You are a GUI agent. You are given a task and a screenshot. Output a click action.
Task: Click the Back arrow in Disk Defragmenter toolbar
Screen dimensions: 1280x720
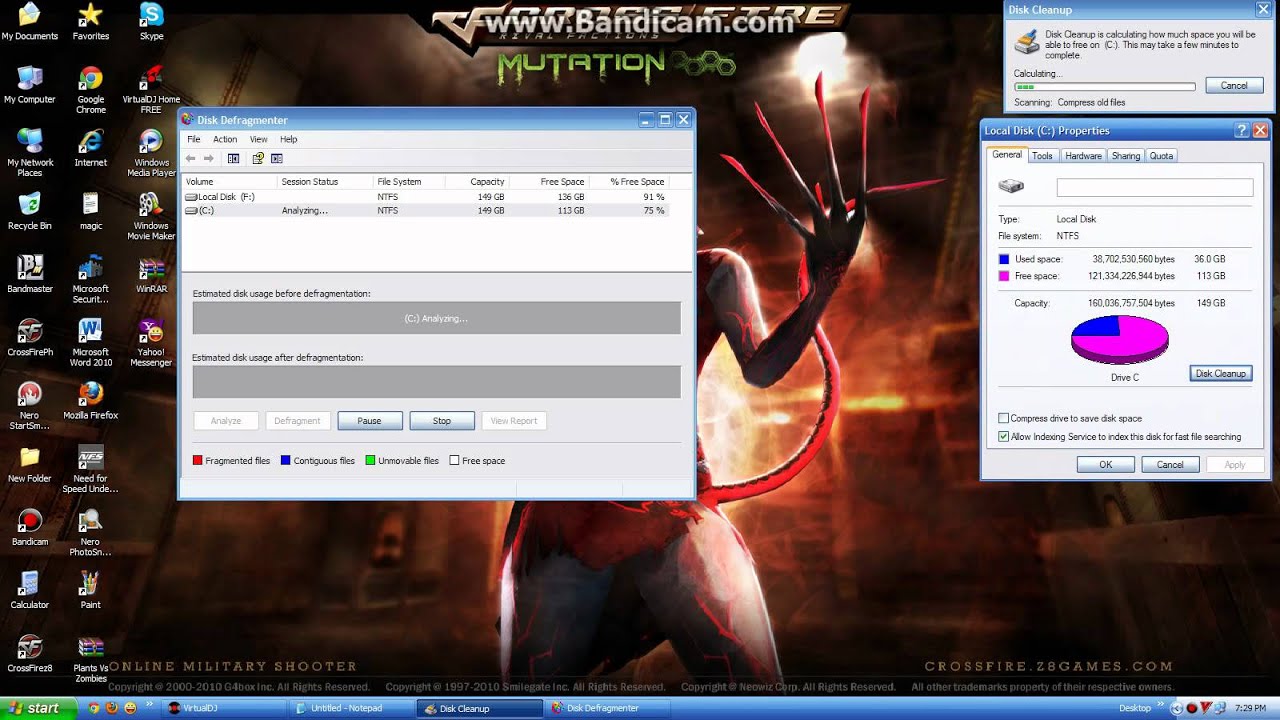[x=191, y=158]
